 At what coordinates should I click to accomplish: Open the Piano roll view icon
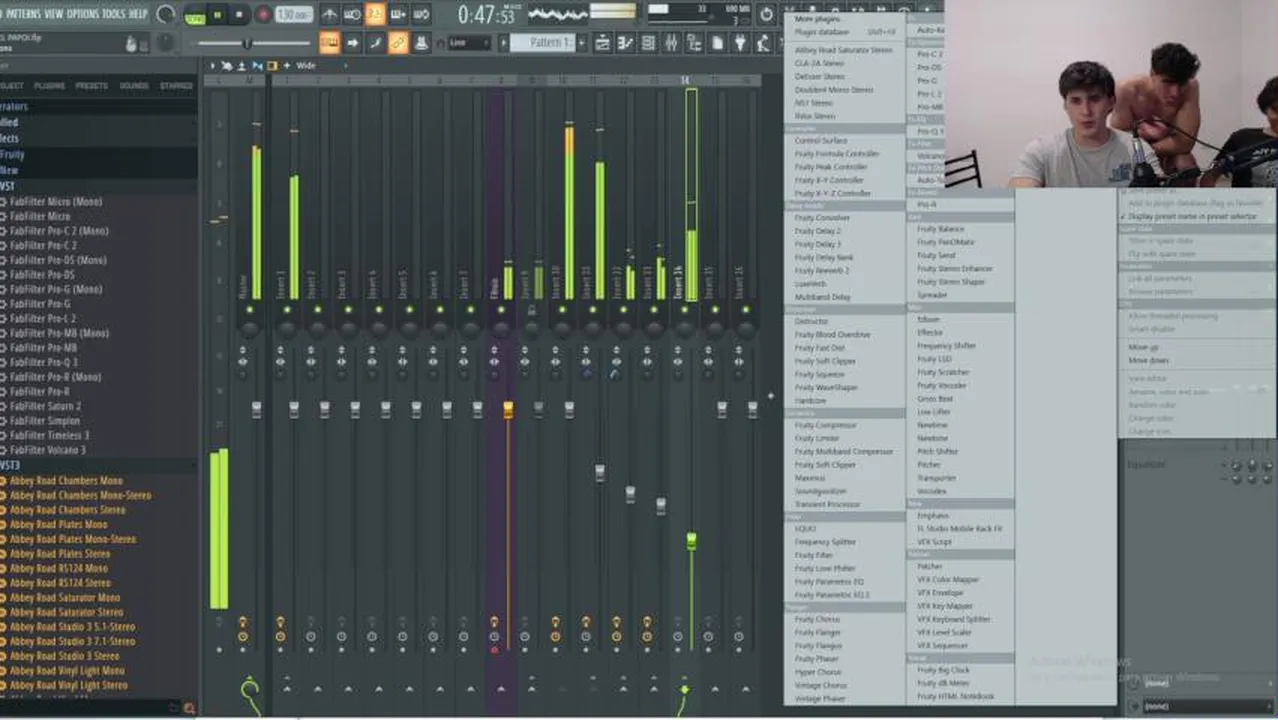pyautogui.click(x=625, y=43)
